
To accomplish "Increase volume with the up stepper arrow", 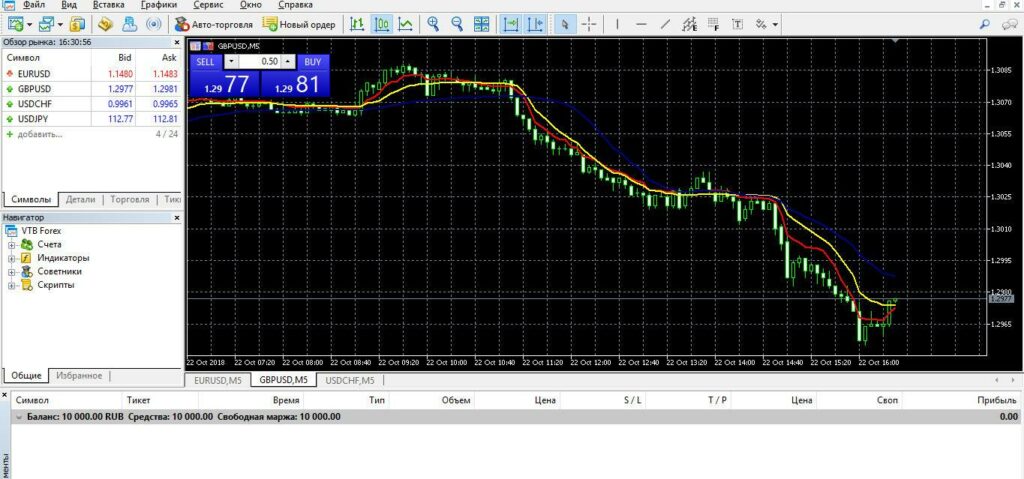I will pyautogui.click(x=289, y=61).
